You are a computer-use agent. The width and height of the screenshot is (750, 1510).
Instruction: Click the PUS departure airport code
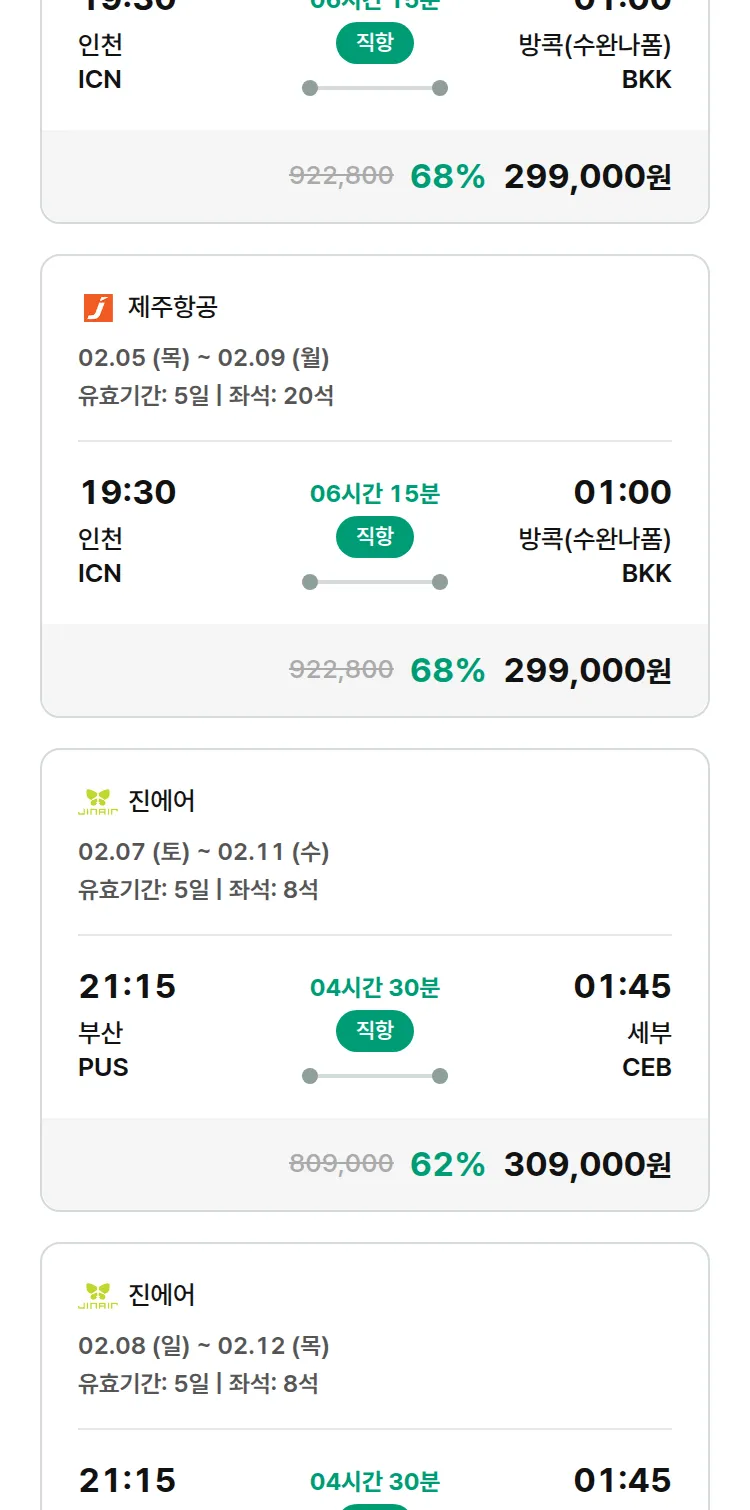click(103, 1067)
